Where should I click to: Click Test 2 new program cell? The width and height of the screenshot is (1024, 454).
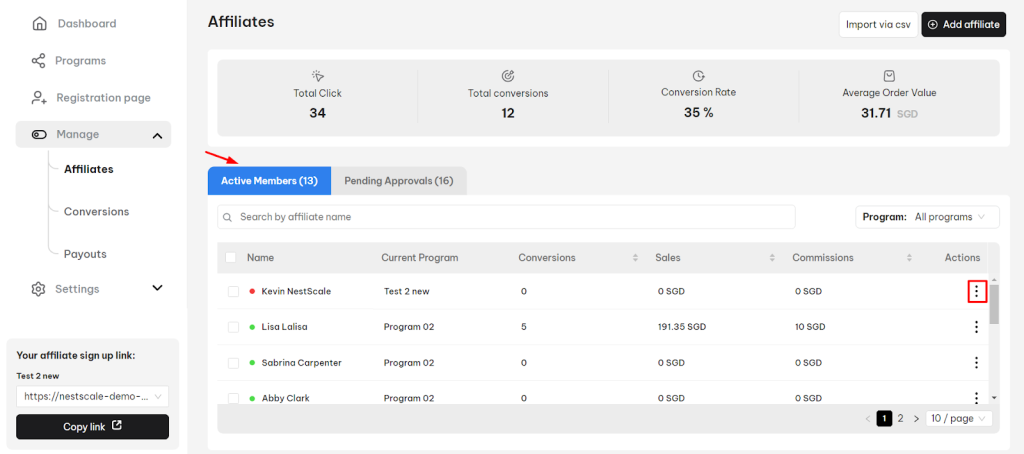pos(406,291)
